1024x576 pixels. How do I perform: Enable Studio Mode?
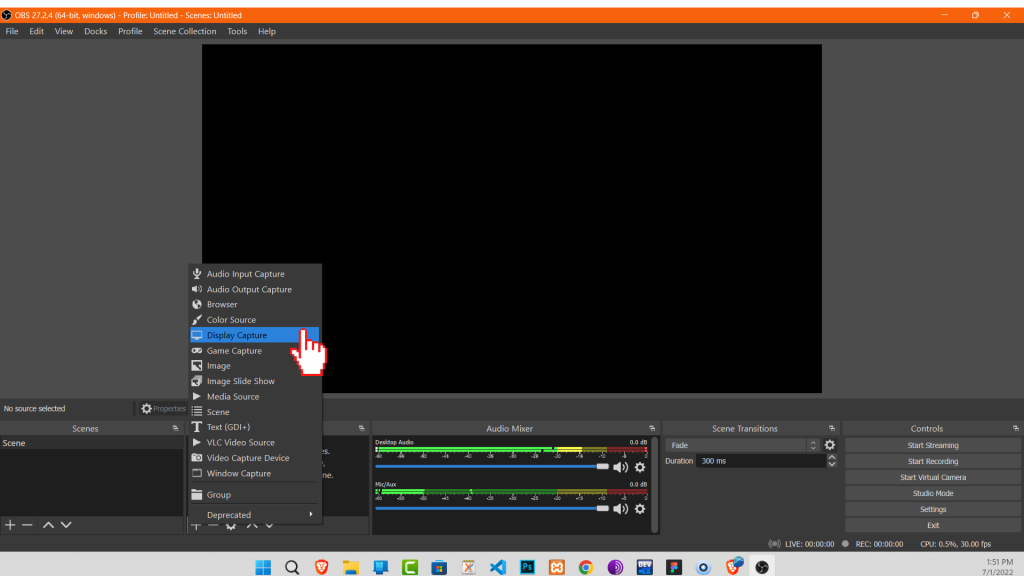coord(933,493)
